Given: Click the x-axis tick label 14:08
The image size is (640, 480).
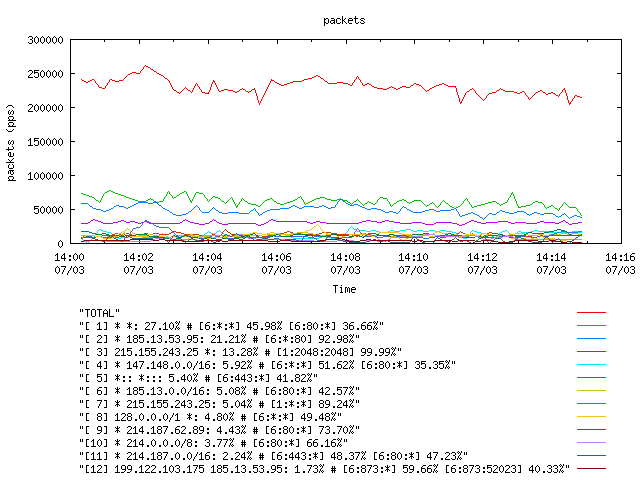Looking at the screenshot, I should click(345, 257).
